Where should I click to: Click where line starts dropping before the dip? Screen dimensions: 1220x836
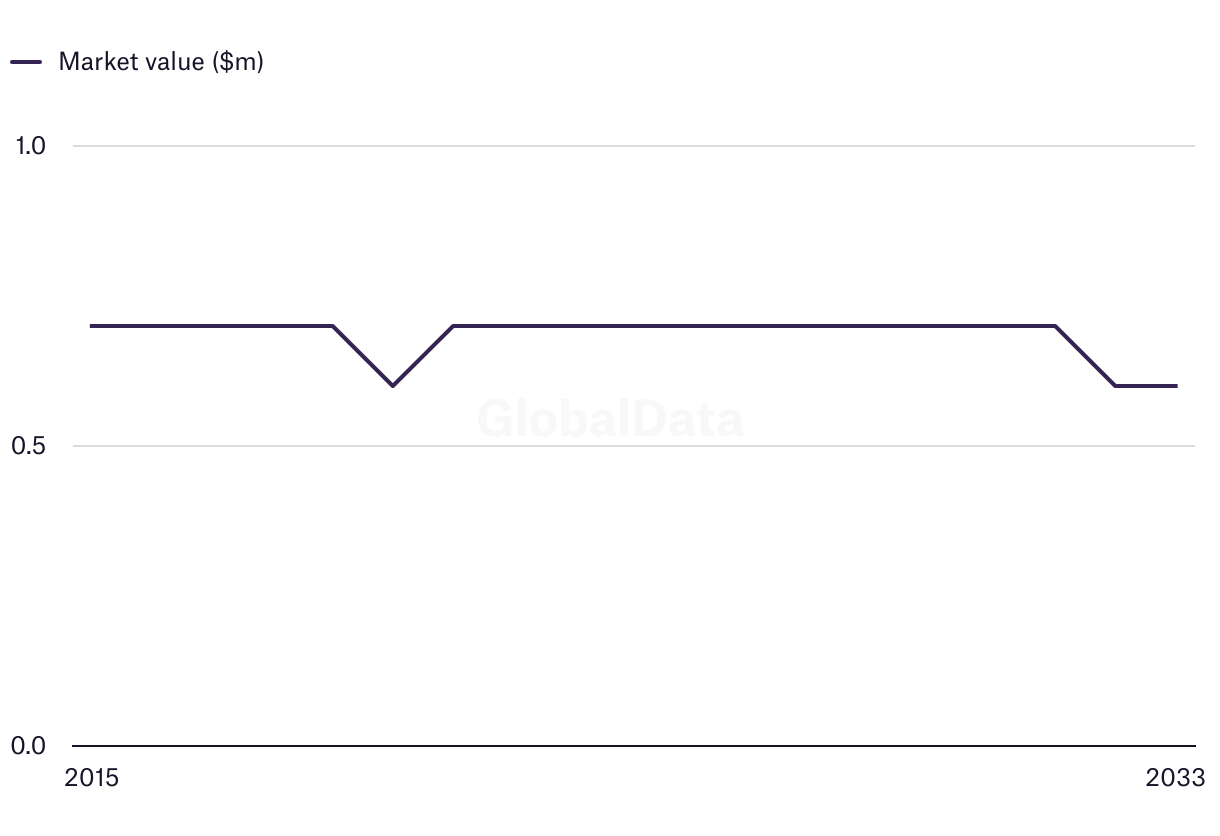coord(332,326)
